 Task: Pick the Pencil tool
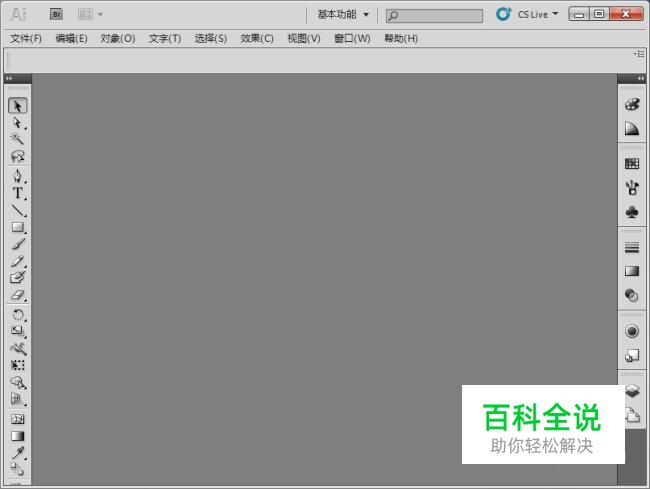click(17, 261)
